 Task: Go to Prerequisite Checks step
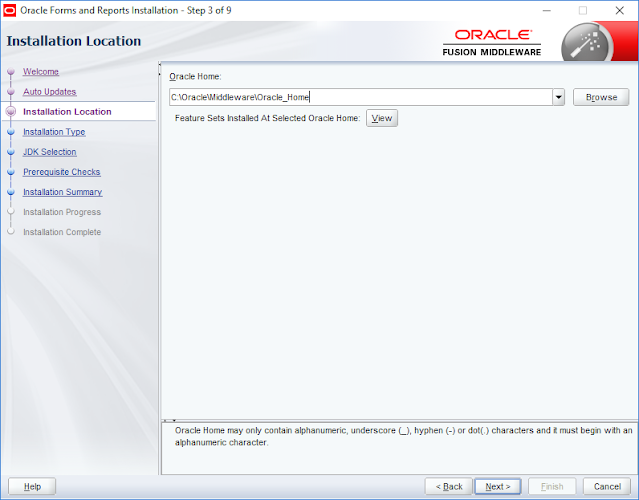pyautogui.click(x=62, y=172)
